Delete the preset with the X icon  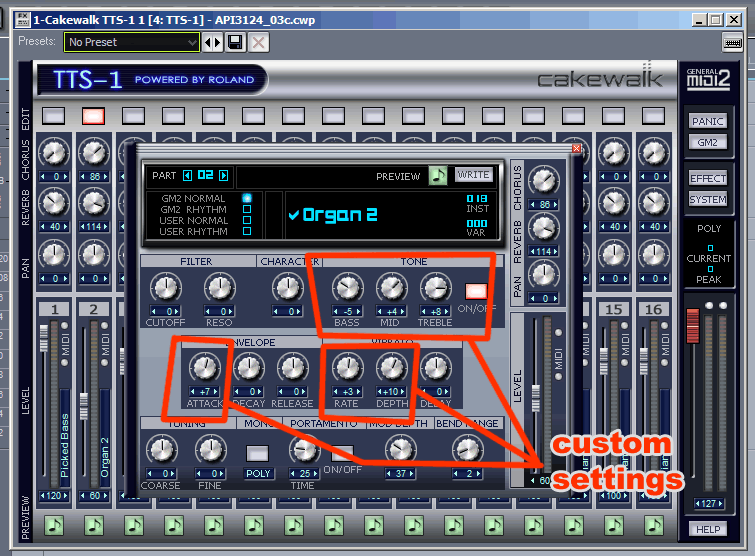[x=258, y=42]
